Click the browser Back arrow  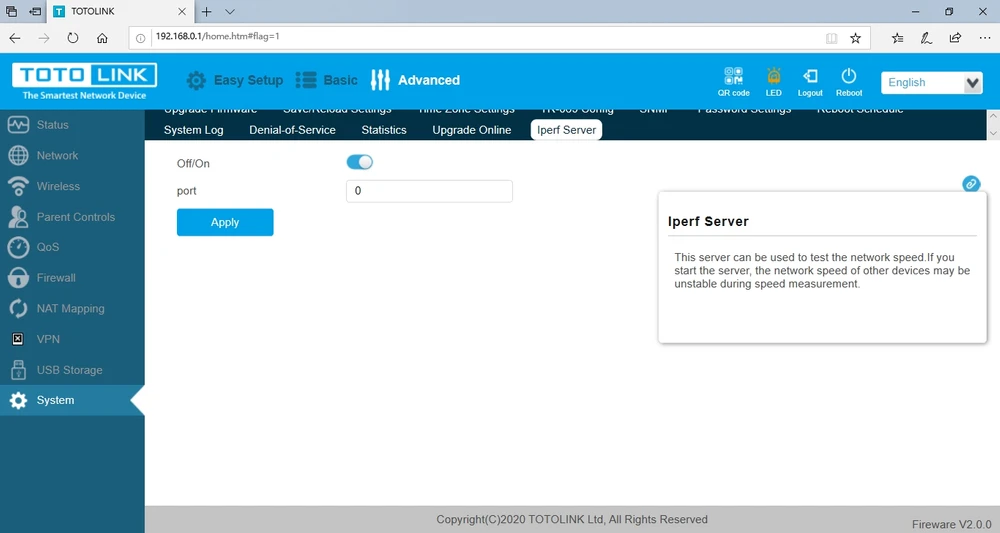pos(15,38)
